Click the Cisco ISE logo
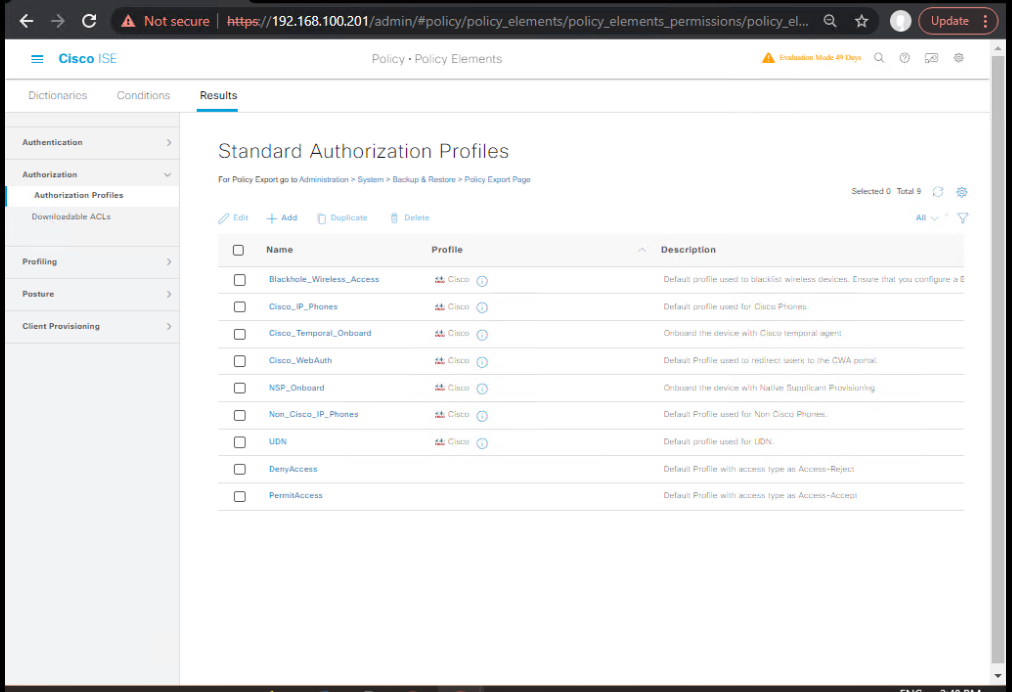The image size is (1012, 692). (x=88, y=59)
